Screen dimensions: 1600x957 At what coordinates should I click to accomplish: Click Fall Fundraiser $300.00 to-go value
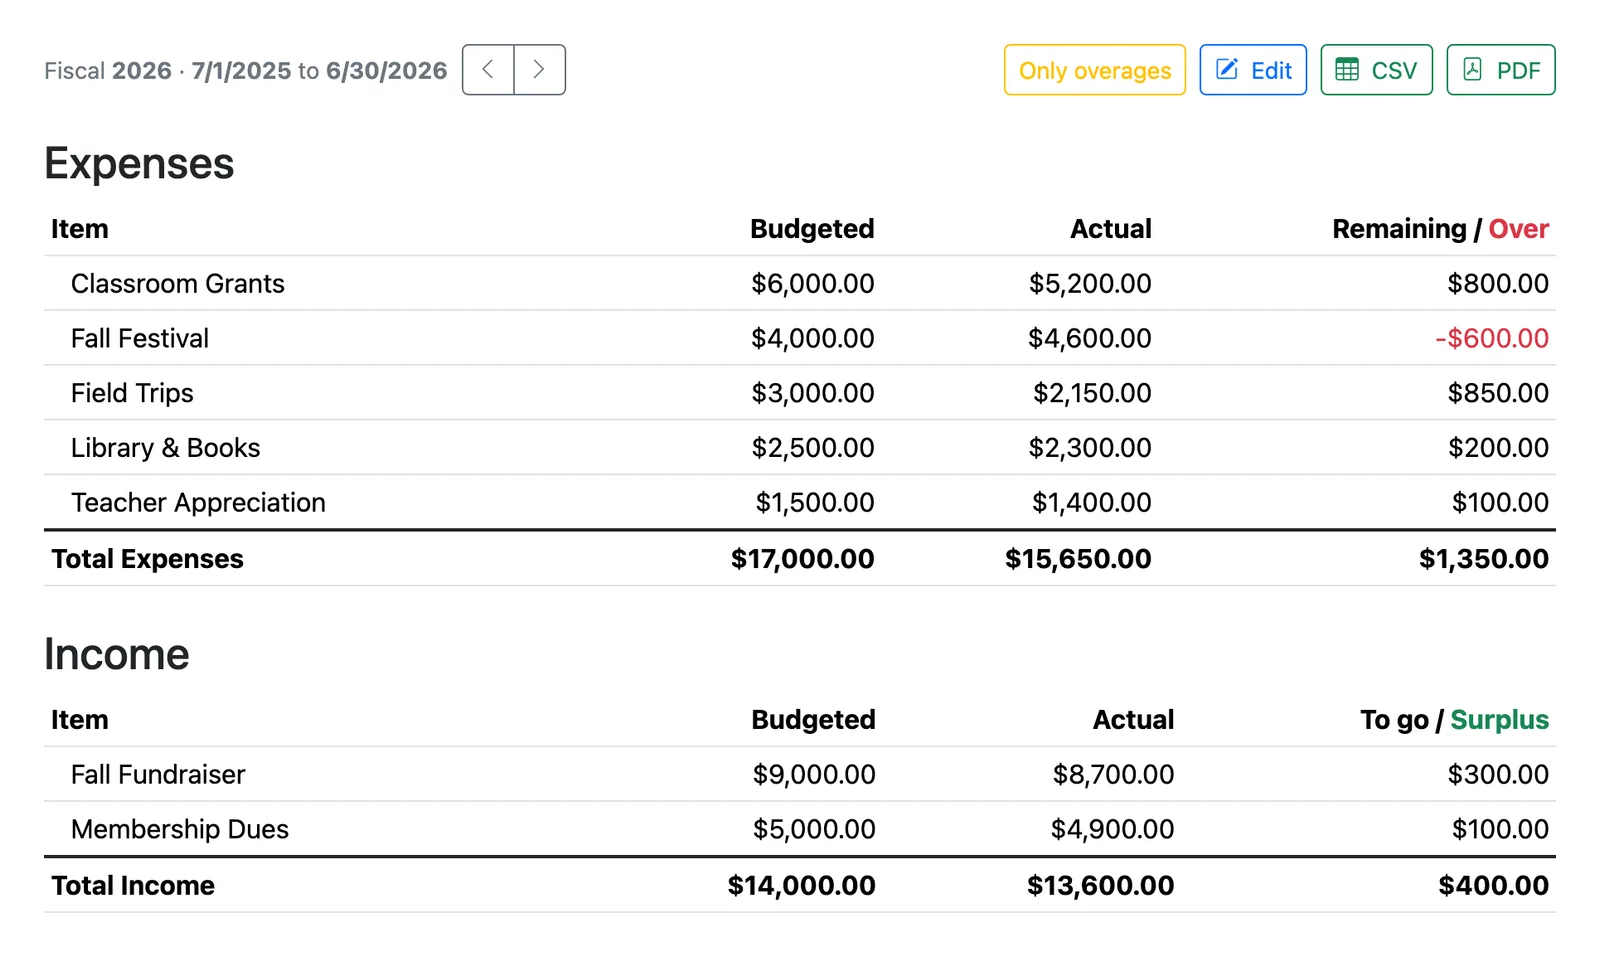[1498, 774]
